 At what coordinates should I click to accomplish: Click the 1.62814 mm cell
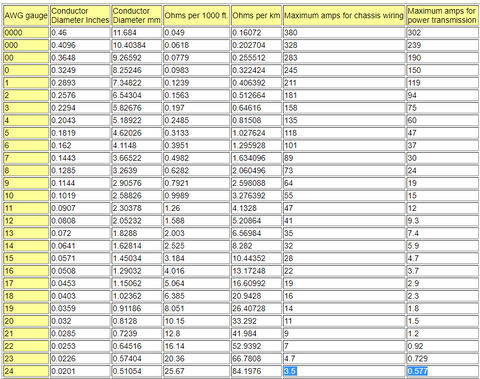[137, 246]
